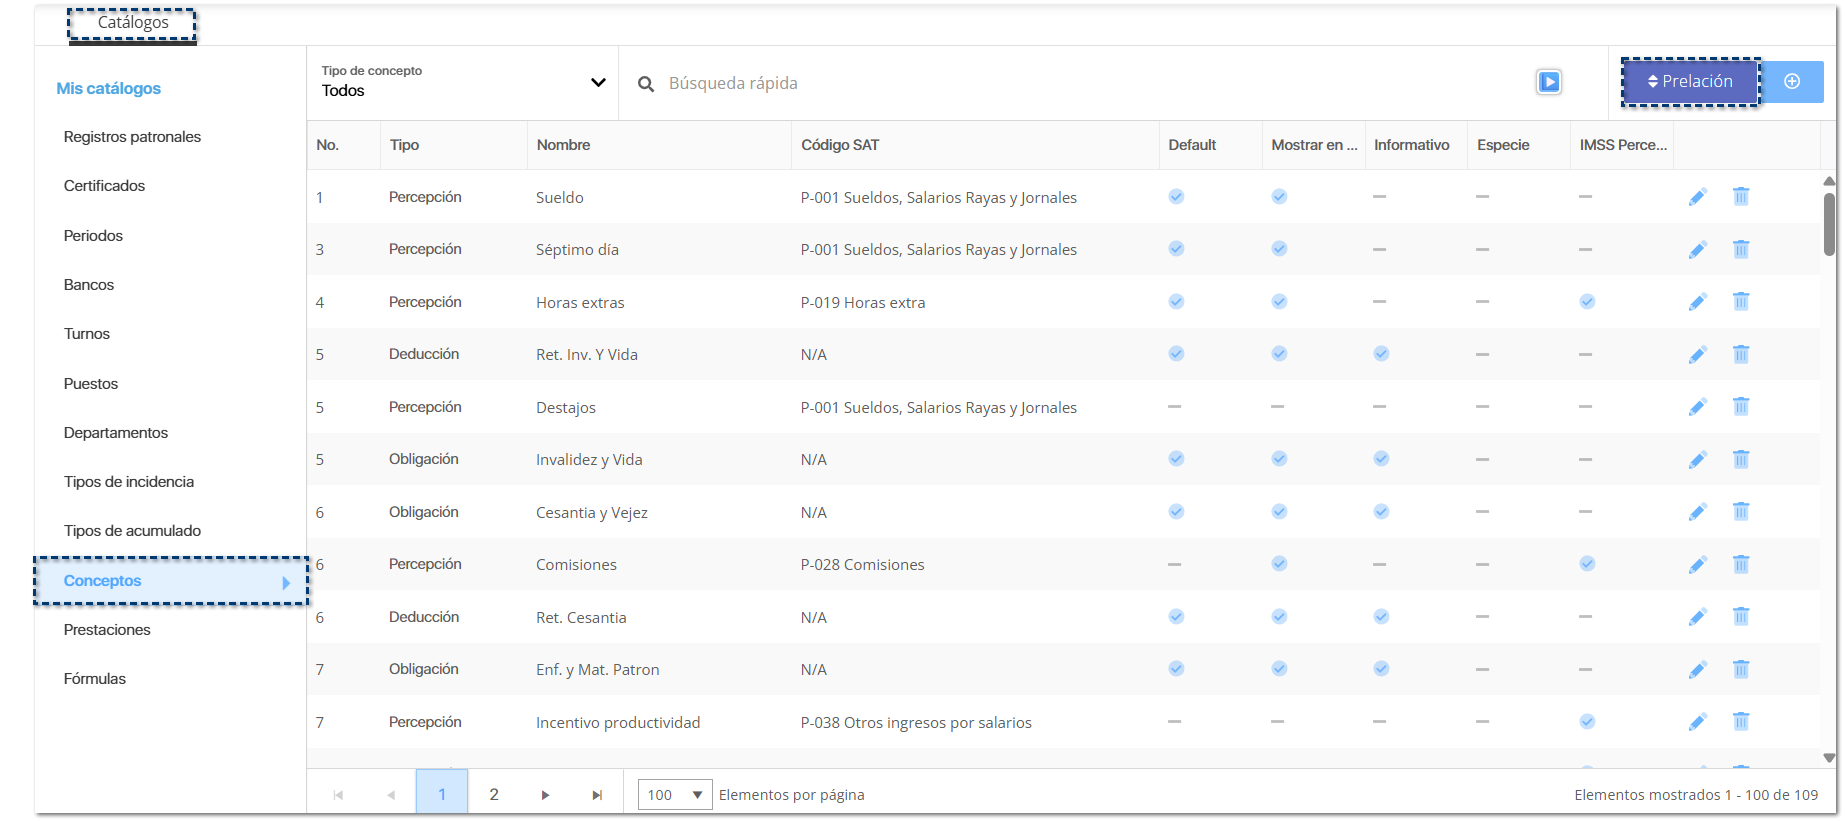Viewport: 1845px width, 822px height.
Task: Click the add concept plus button
Action: [x=1792, y=82]
